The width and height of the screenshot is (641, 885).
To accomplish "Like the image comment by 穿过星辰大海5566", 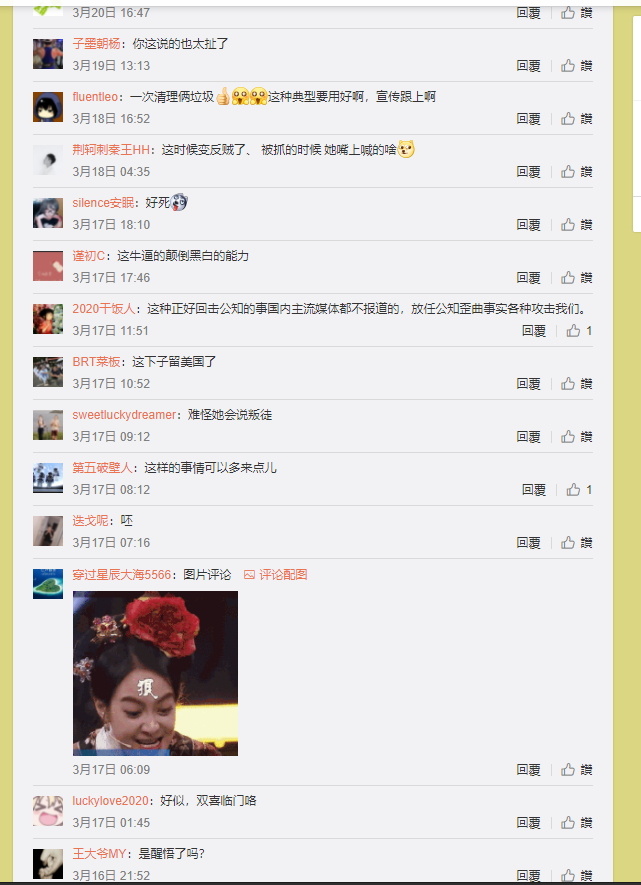I will tap(576, 769).
